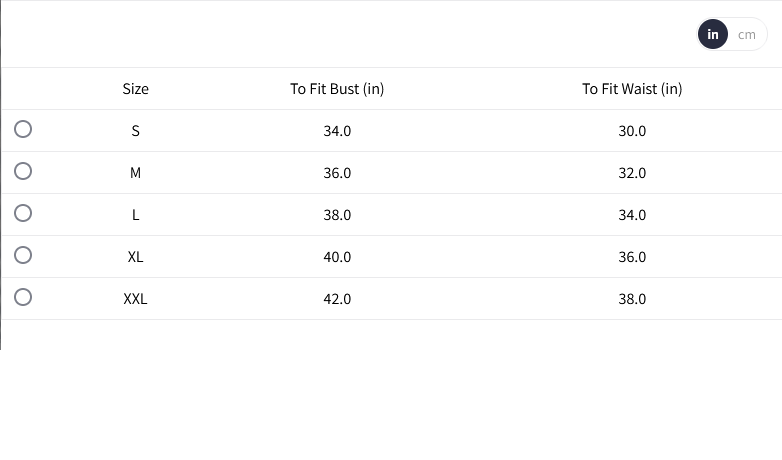
Task: Select the radio button for size M
Action: (x=23, y=171)
